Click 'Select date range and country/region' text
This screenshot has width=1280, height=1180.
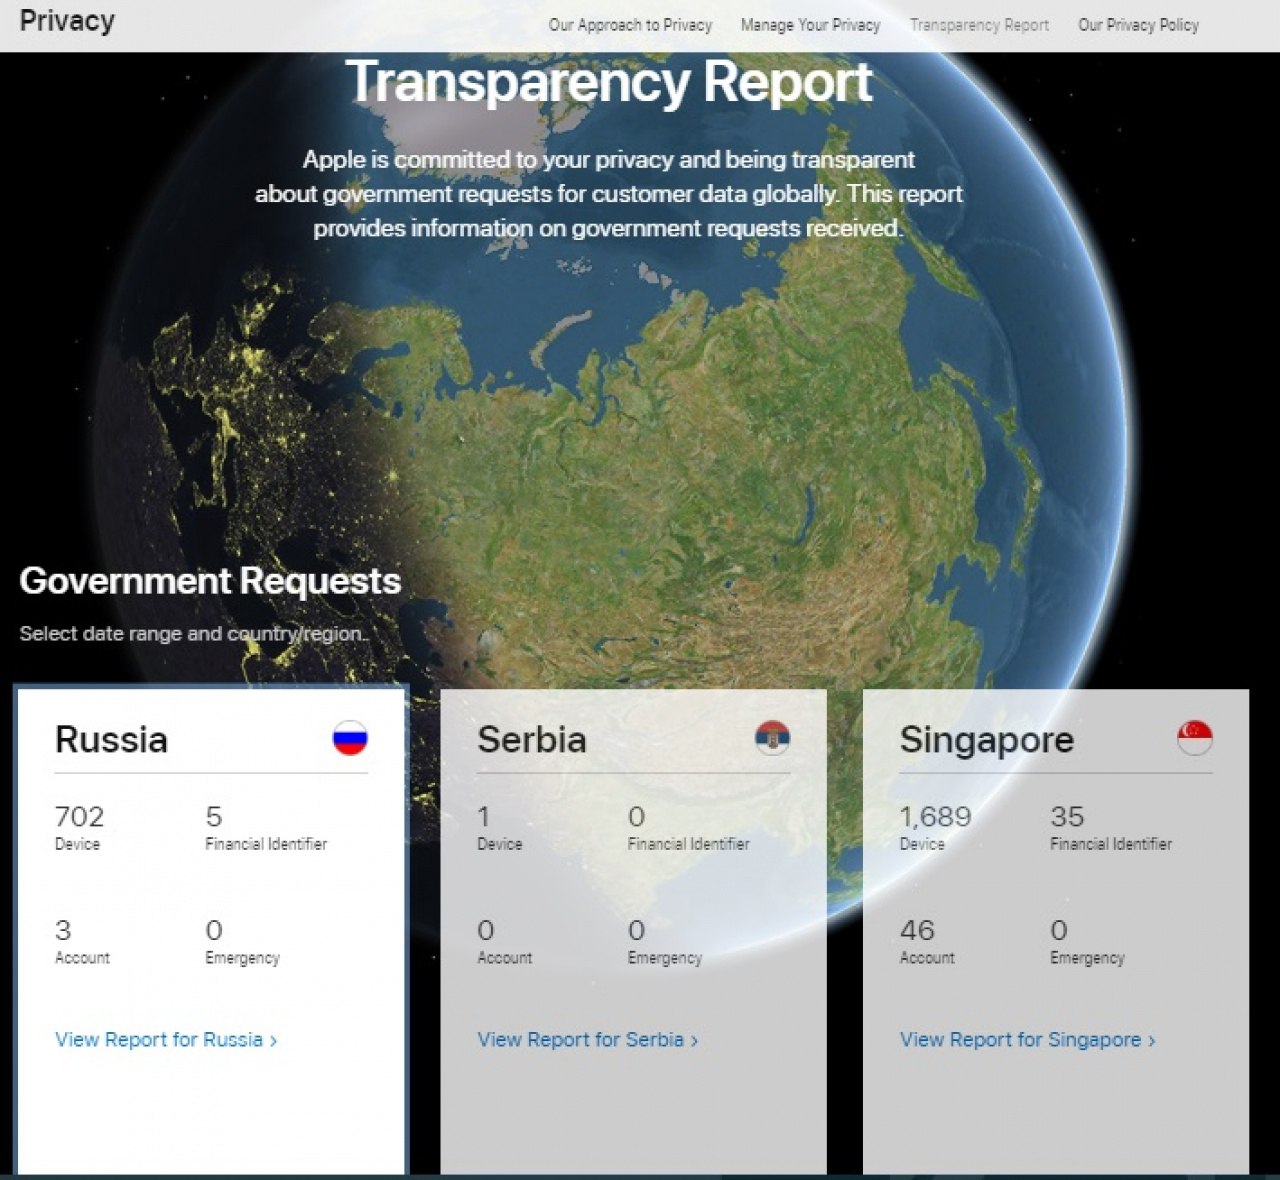pyautogui.click(x=194, y=634)
